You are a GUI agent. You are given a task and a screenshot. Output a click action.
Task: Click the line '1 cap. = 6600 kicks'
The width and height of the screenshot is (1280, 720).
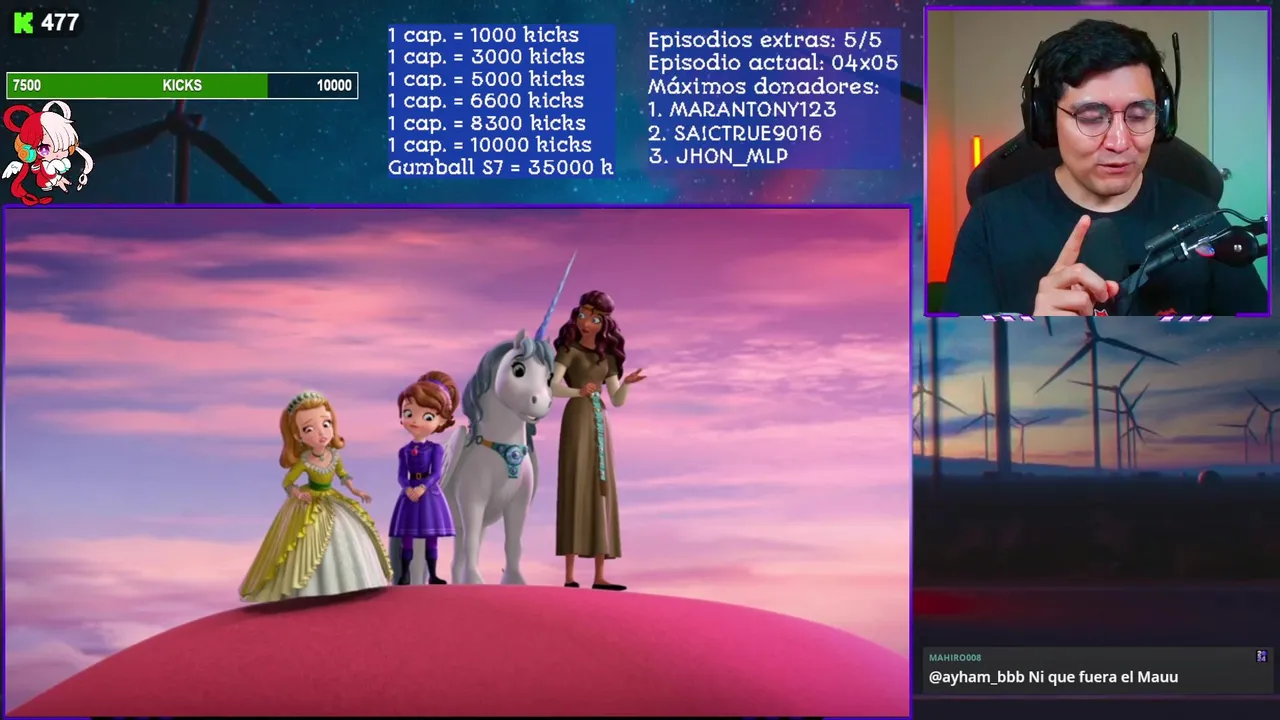486,101
